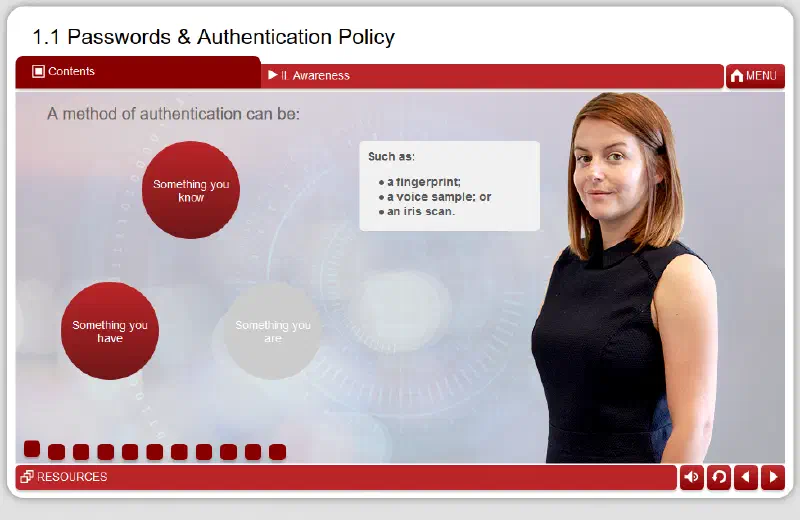The image size is (800, 520).
Task: Jump to the sixth progress square
Action: [x=155, y=452]
